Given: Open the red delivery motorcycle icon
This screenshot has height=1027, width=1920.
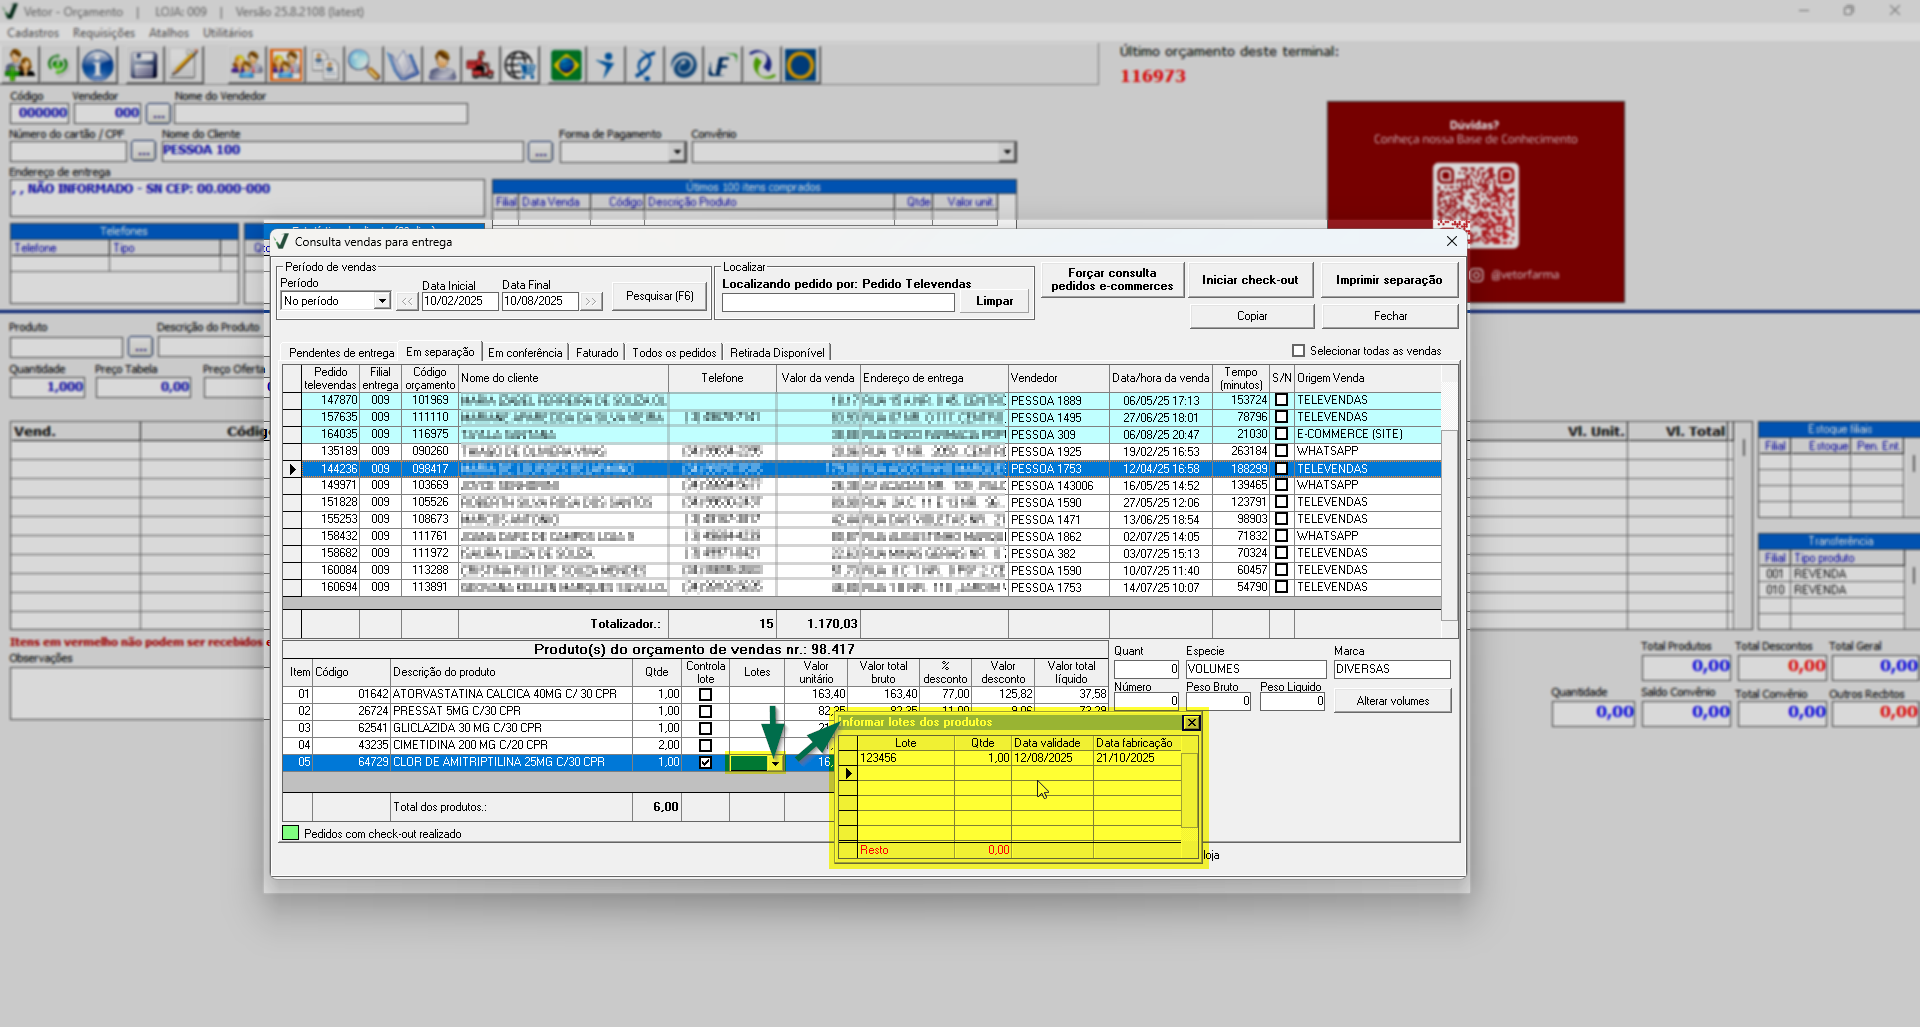Looking at the screenshot, I should pyautogui.click(x=480, y=66).
